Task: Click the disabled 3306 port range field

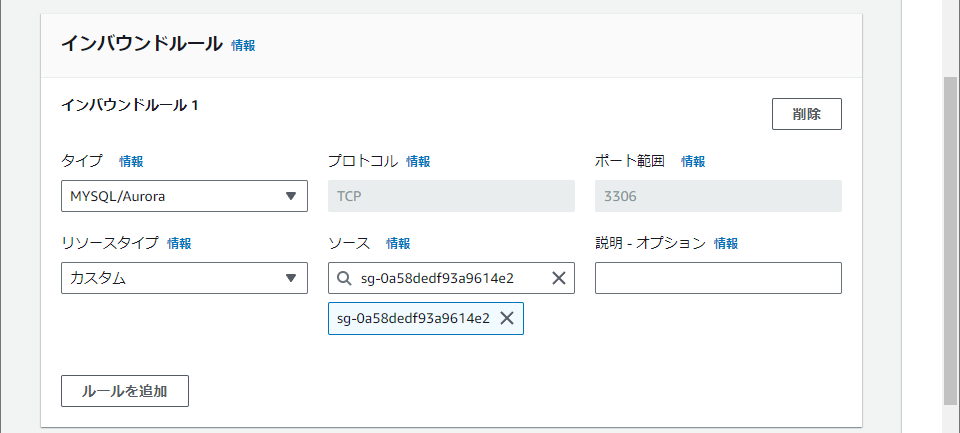Action: pos(718,196)
